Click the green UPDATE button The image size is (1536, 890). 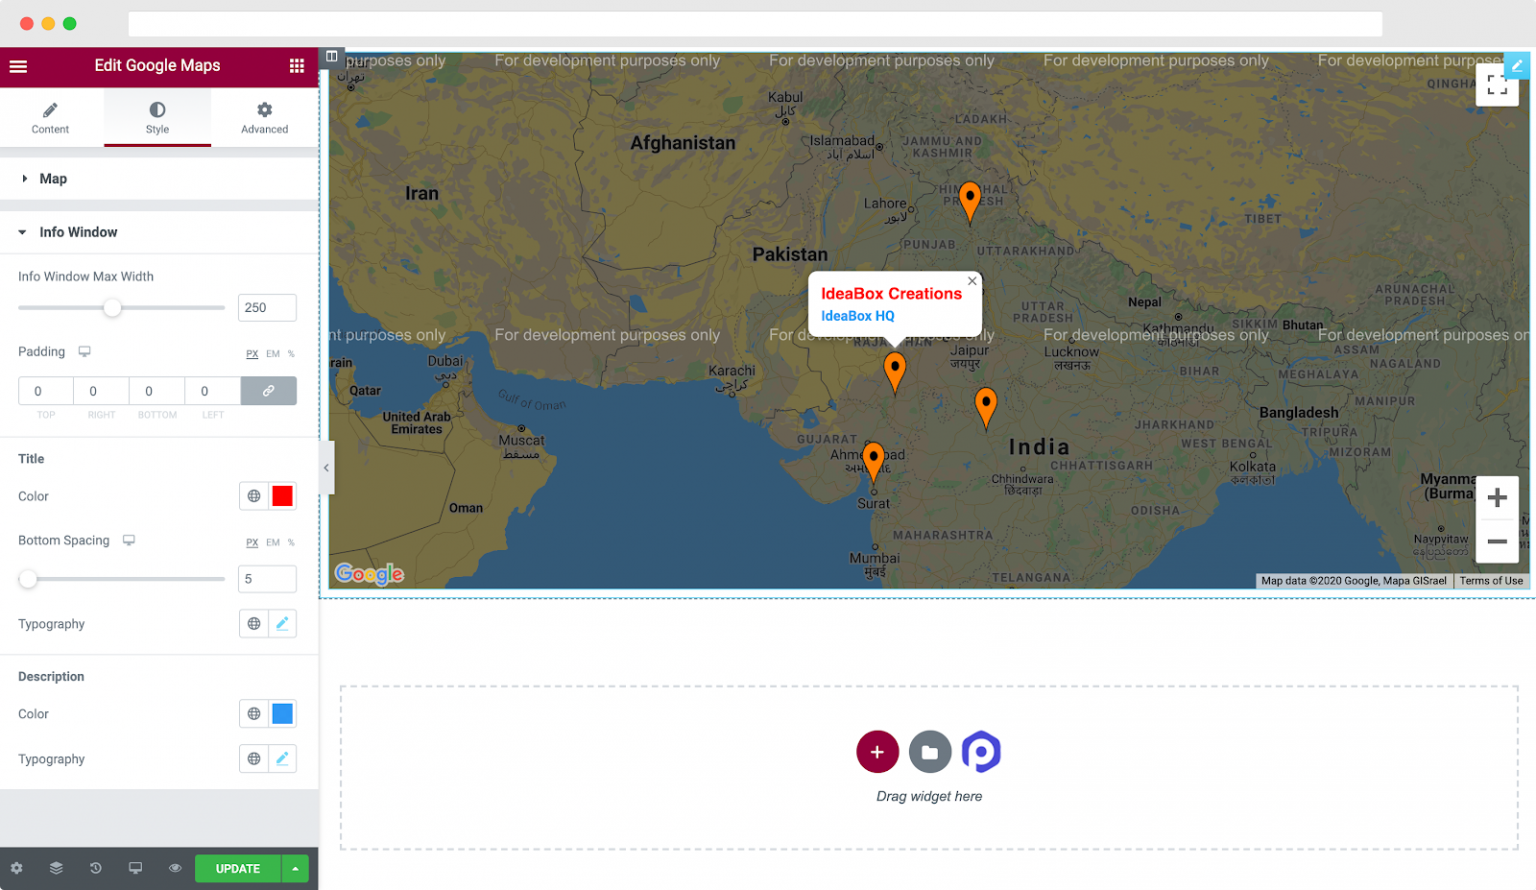238,868
